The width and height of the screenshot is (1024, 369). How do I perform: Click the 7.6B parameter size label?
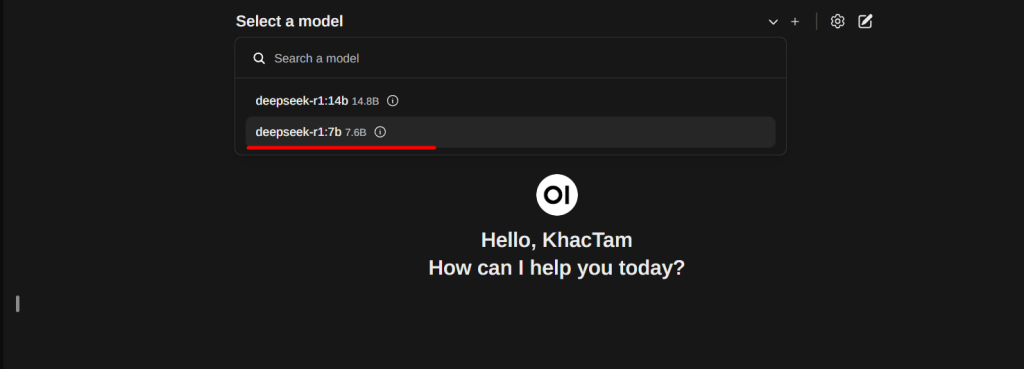coord(356,133)
